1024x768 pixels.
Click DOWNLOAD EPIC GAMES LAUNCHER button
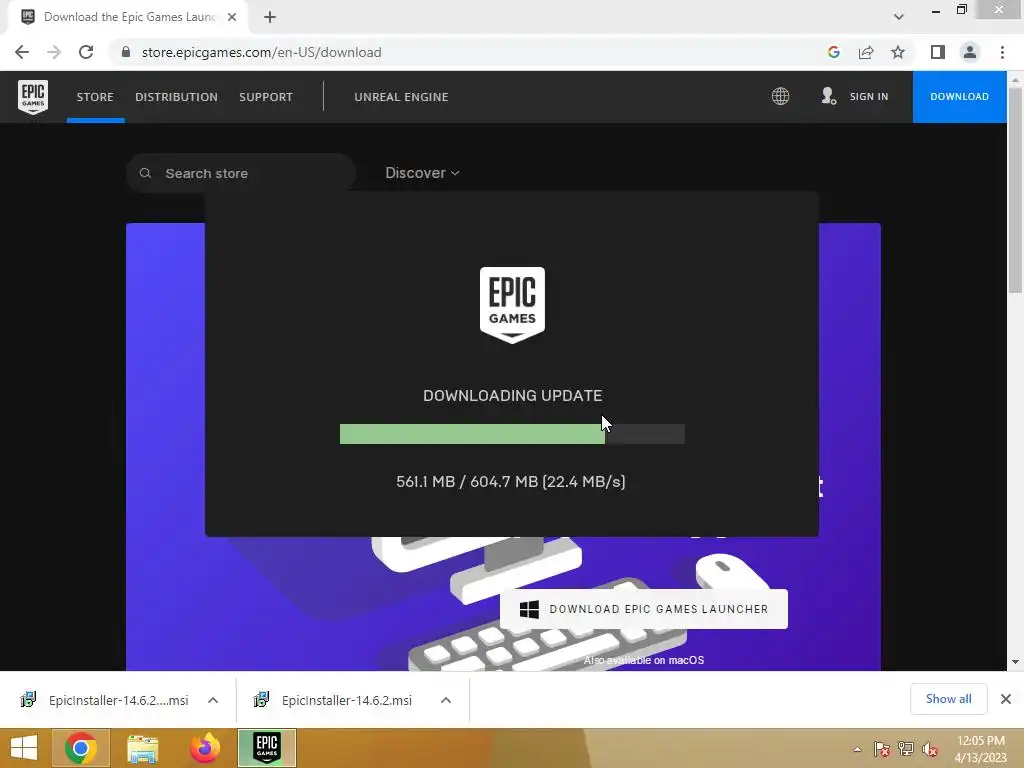point(643,609)
